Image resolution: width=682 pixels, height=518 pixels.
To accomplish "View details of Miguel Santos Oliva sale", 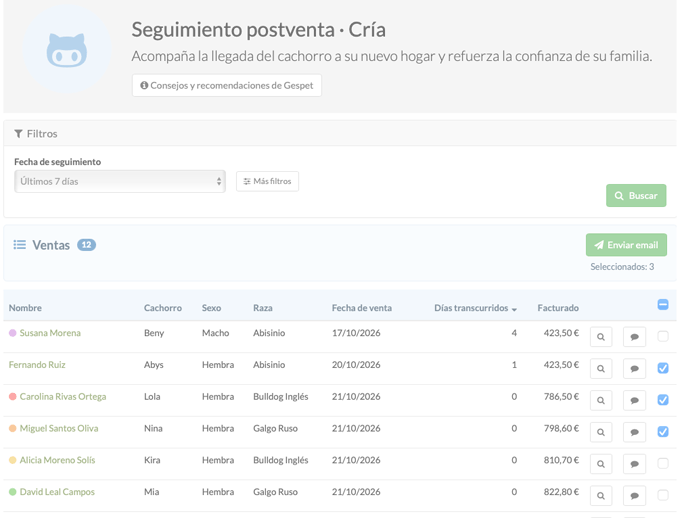I will click(601, 432).
